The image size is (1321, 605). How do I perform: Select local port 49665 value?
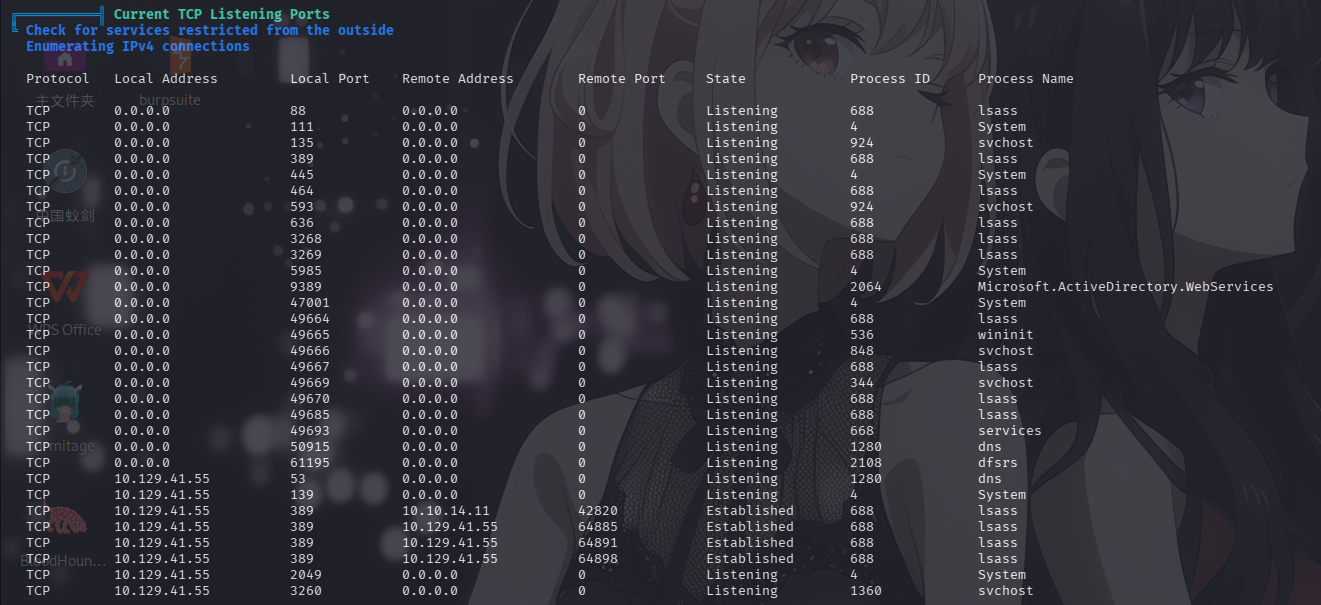310,335
